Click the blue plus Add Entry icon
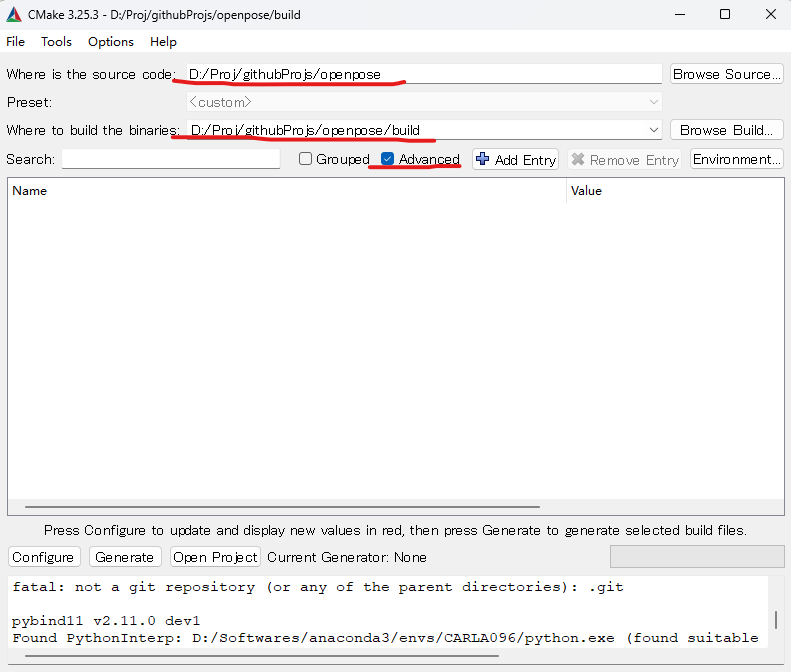Screen dimensions: 791x672 pyautogui.click(x=483, y=160)
